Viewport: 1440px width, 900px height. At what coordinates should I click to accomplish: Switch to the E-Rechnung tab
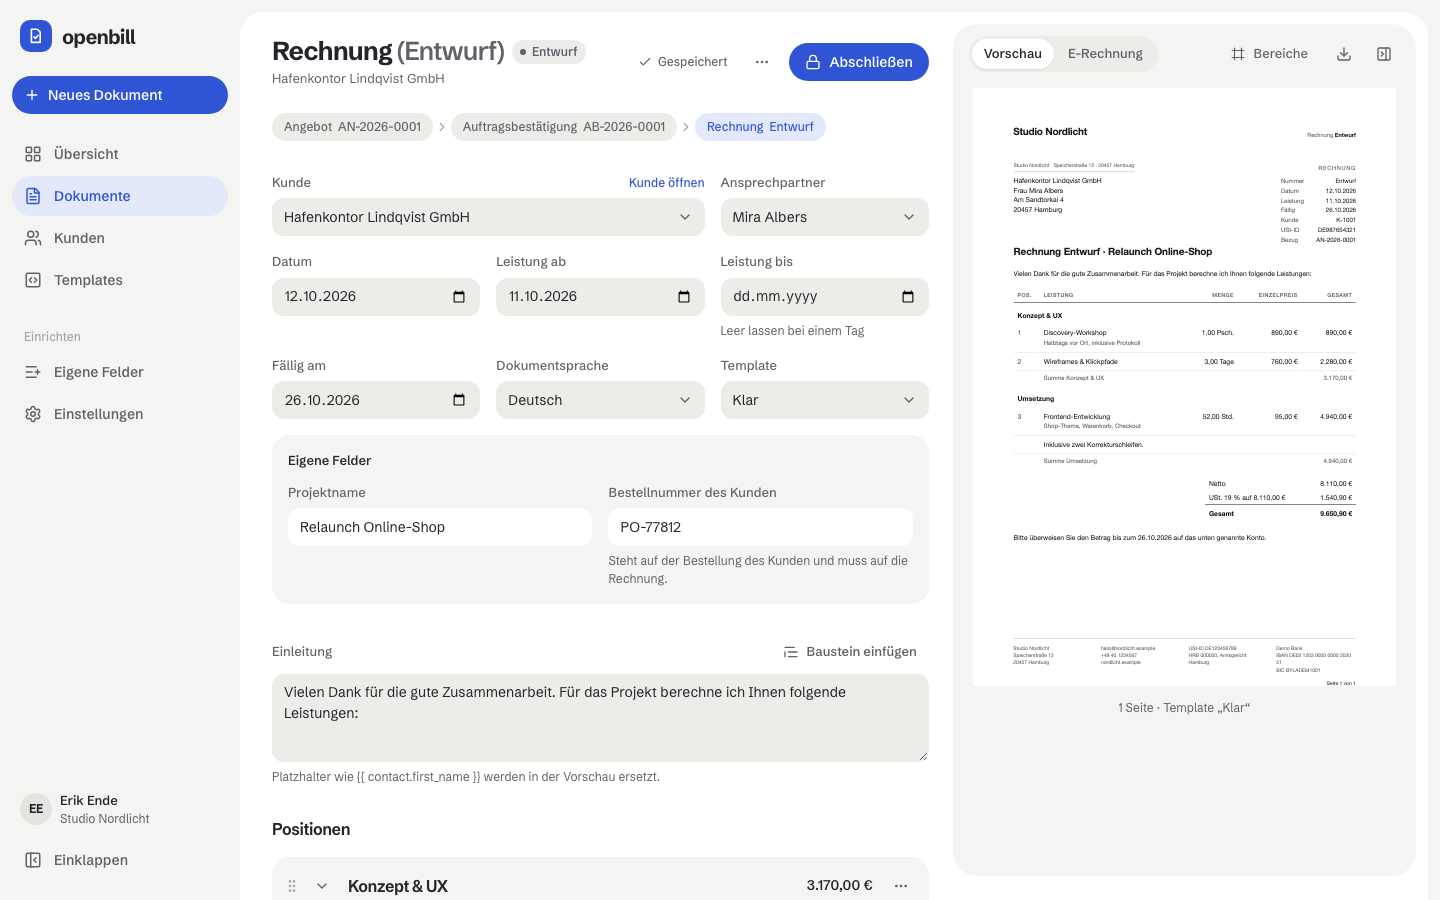tap(1105, 54)
